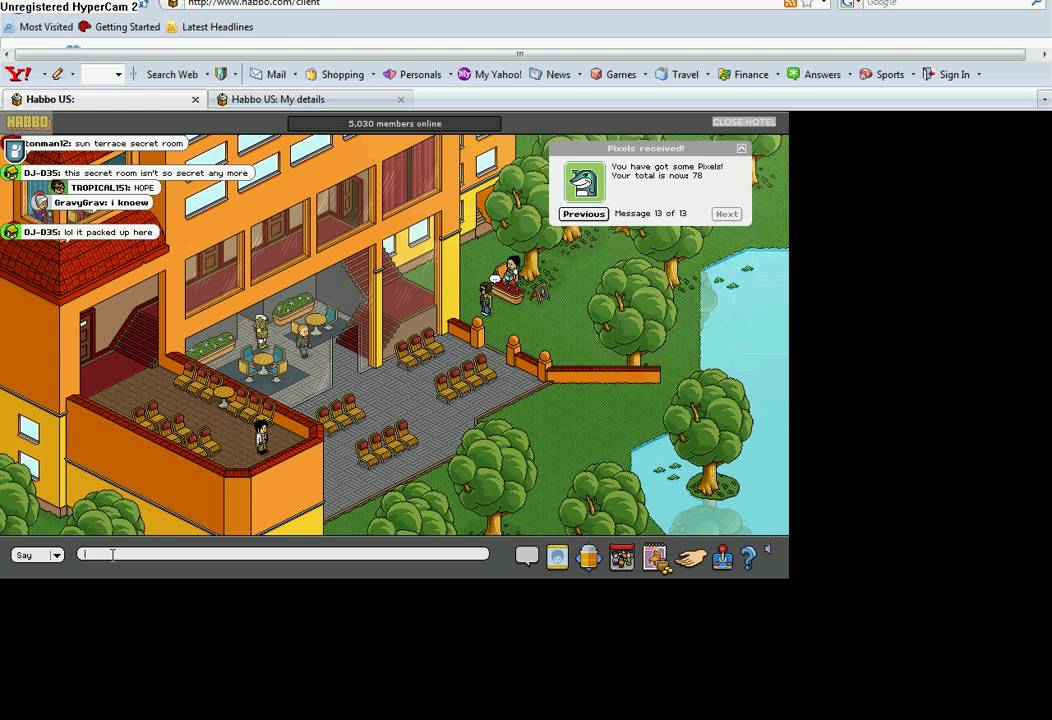The height and width of the screenshot is (720, 1052).
Task: Open the Sign In dropdown arrow
Action: pos(979,74)
